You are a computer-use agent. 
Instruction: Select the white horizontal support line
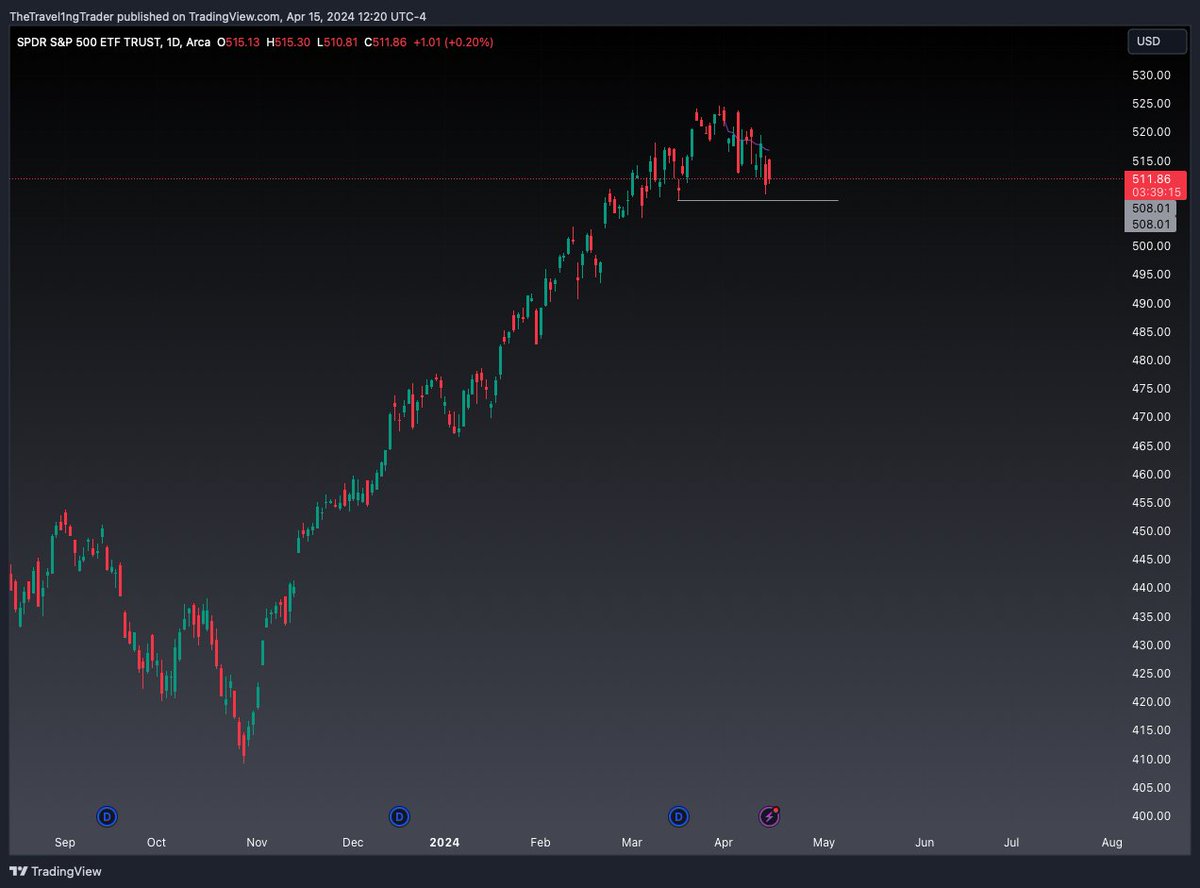[x=758, y=201]
